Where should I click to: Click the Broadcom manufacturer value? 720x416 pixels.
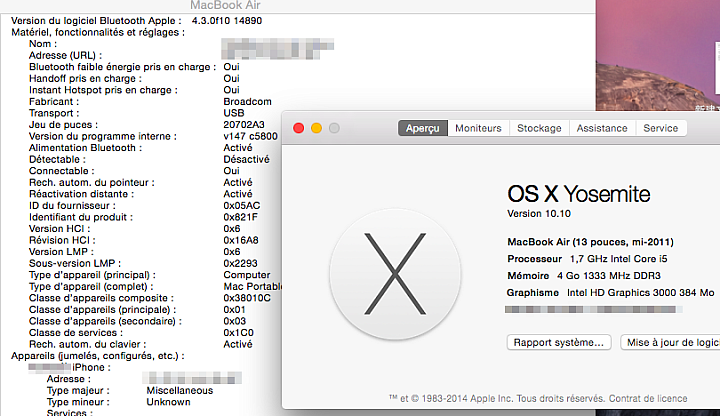tap(248, 101)
